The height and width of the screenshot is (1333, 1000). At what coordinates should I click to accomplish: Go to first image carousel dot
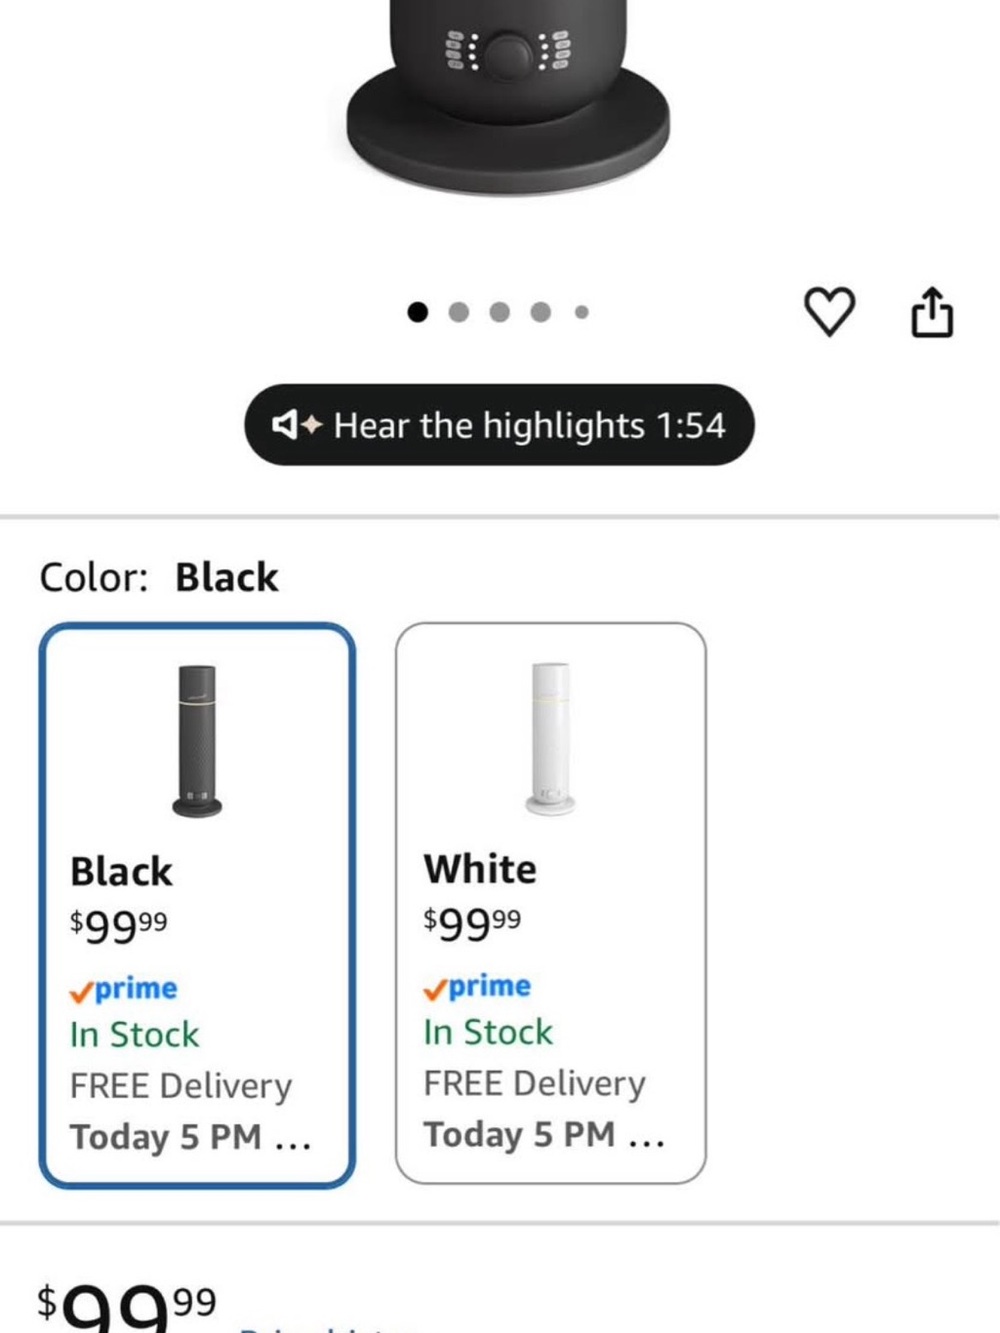(418, 312)
